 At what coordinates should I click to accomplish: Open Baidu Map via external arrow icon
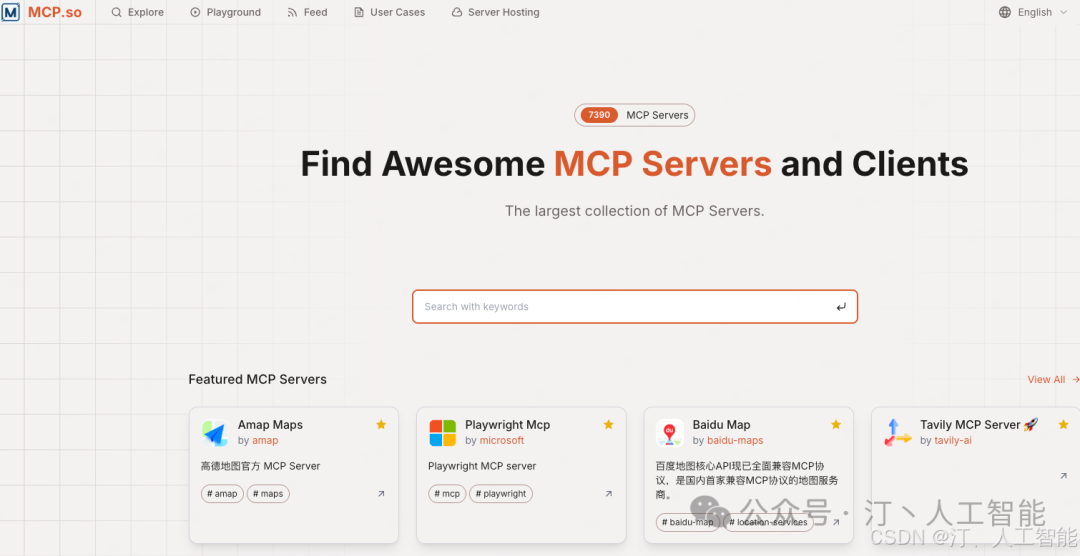pyautogui.click(x=835, y=522)
